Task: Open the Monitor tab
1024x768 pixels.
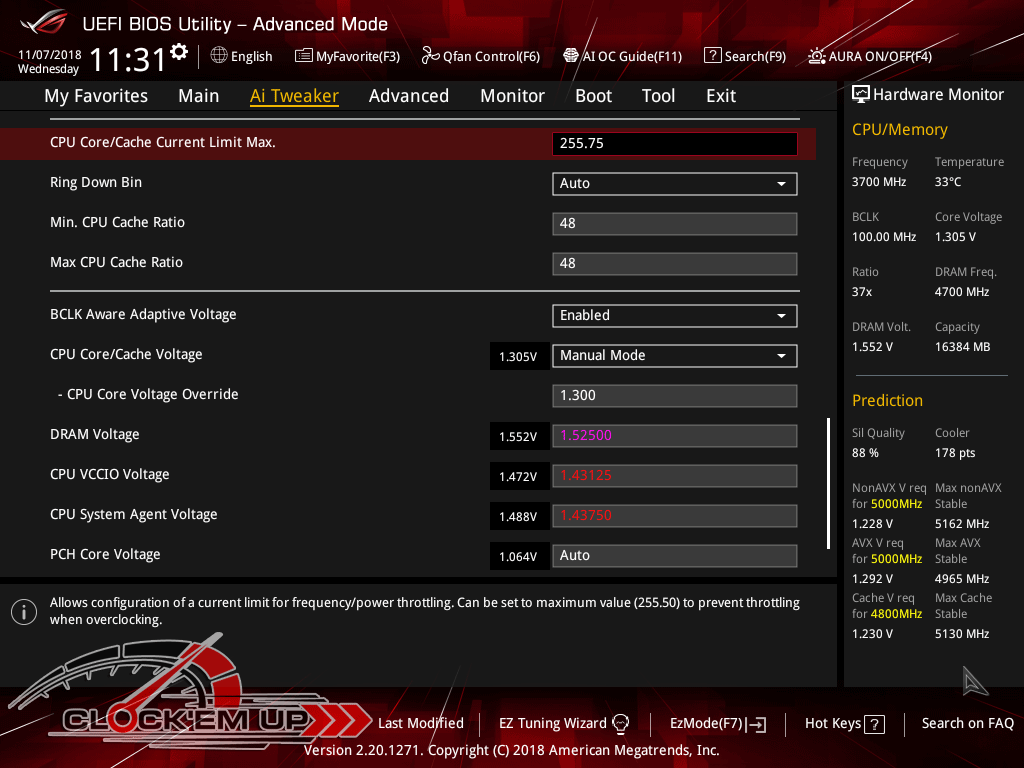Action: point(512,96)
